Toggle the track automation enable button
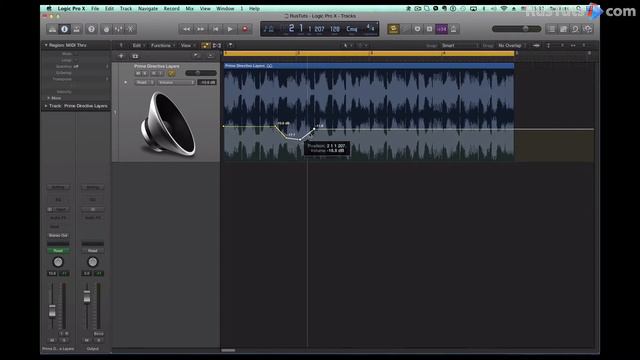Image resolution: width=640 pixels, height=360 pixels. (x=171, y=73)
